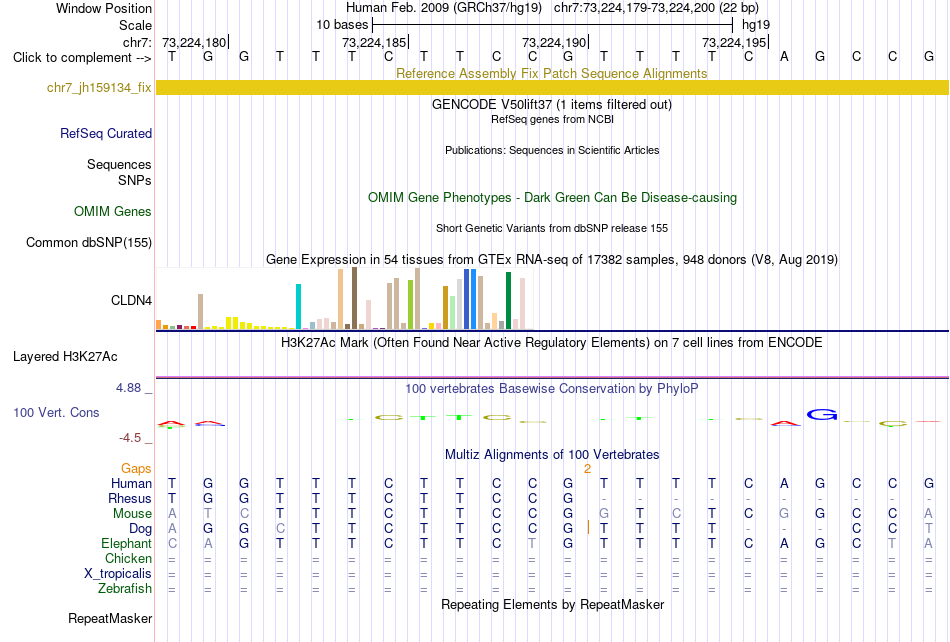Click the Window Position label
Screen dimensions: 950x642
tap(104, 8)
